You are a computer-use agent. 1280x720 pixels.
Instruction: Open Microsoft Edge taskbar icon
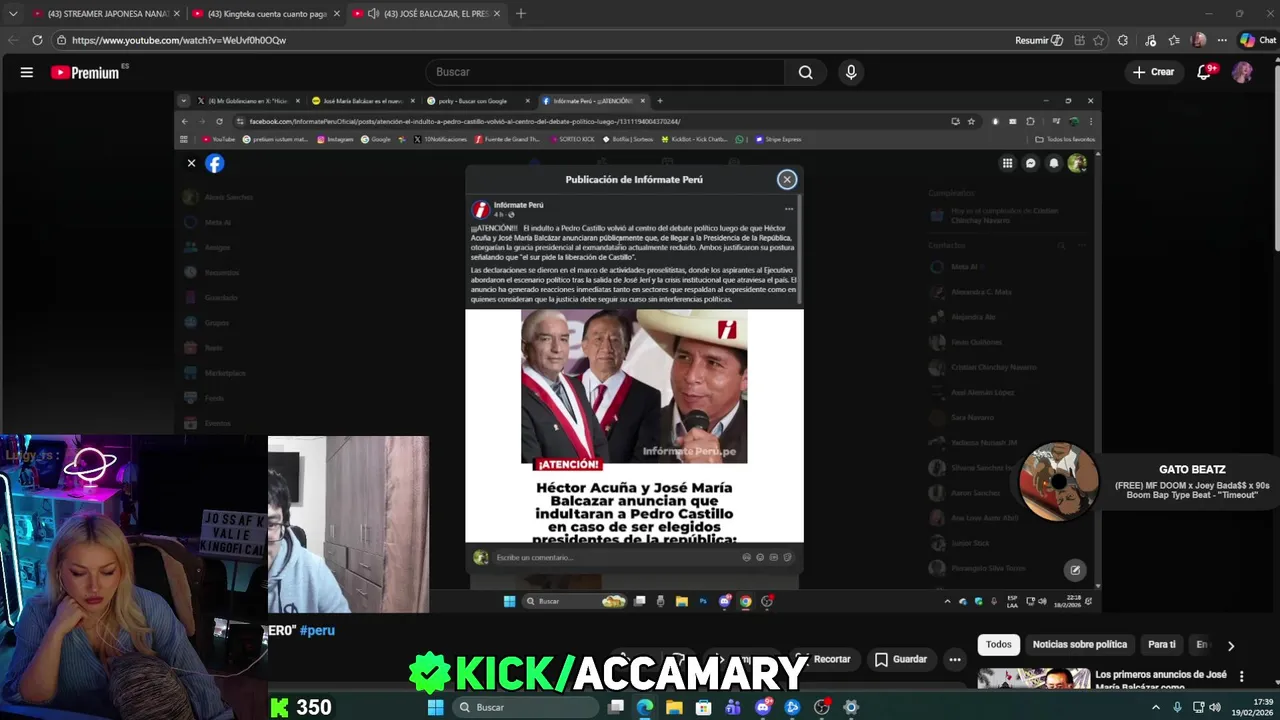click(645, 707)
